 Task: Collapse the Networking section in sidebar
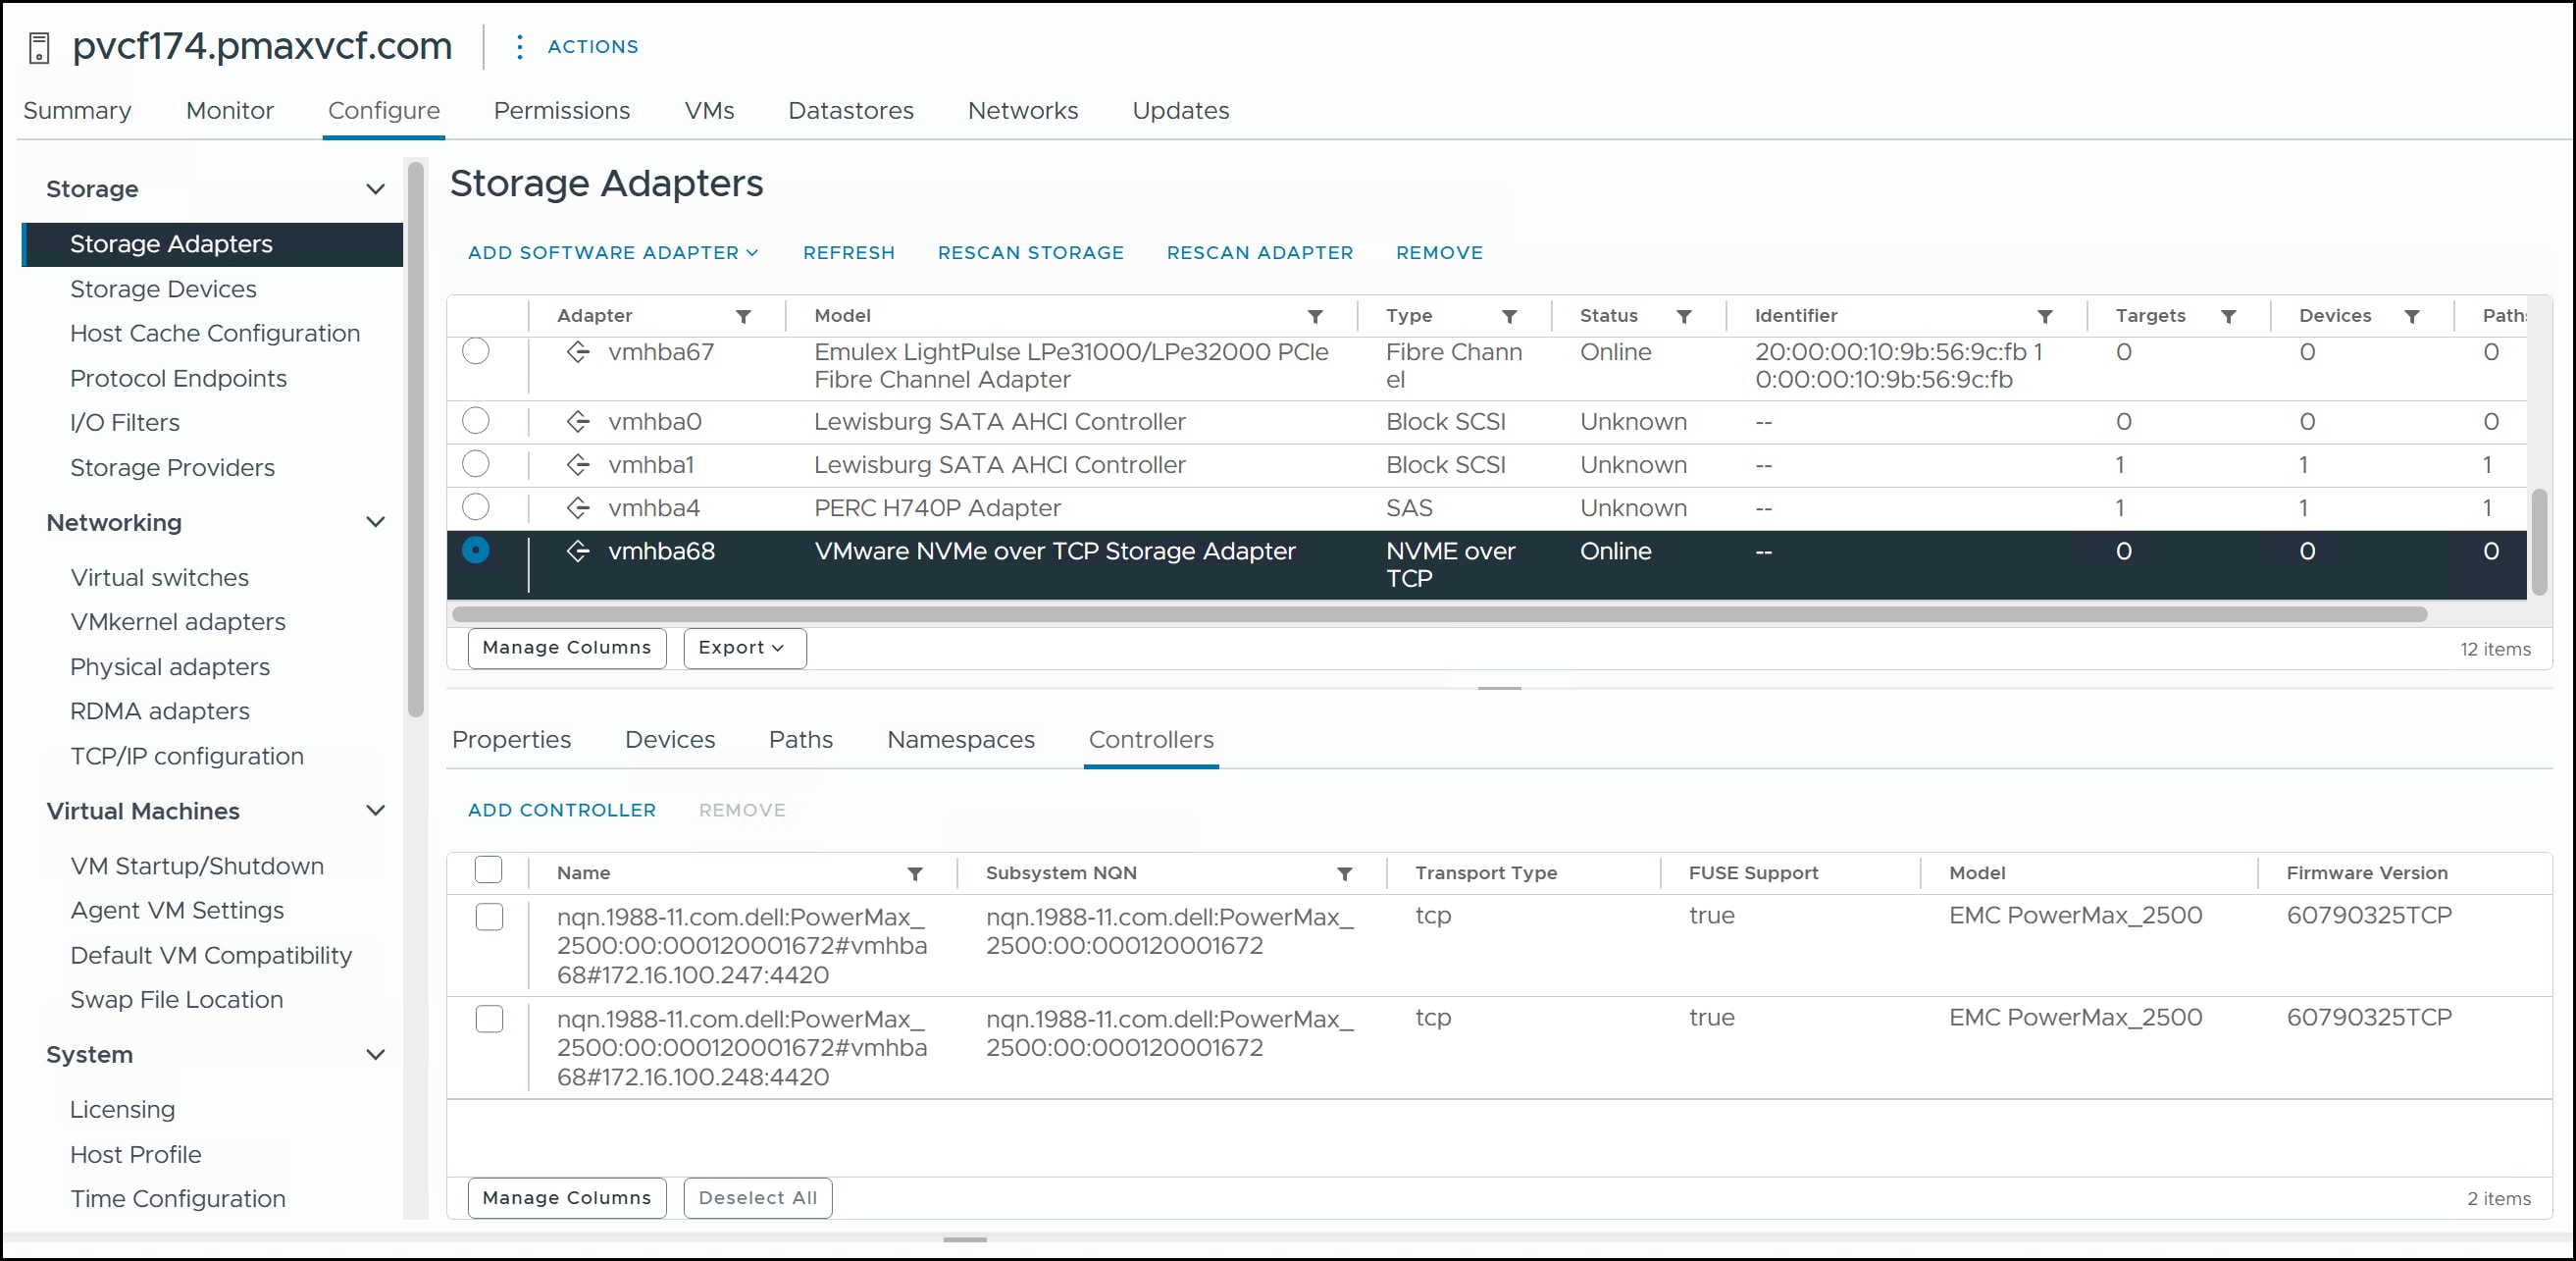coord(375,521)
